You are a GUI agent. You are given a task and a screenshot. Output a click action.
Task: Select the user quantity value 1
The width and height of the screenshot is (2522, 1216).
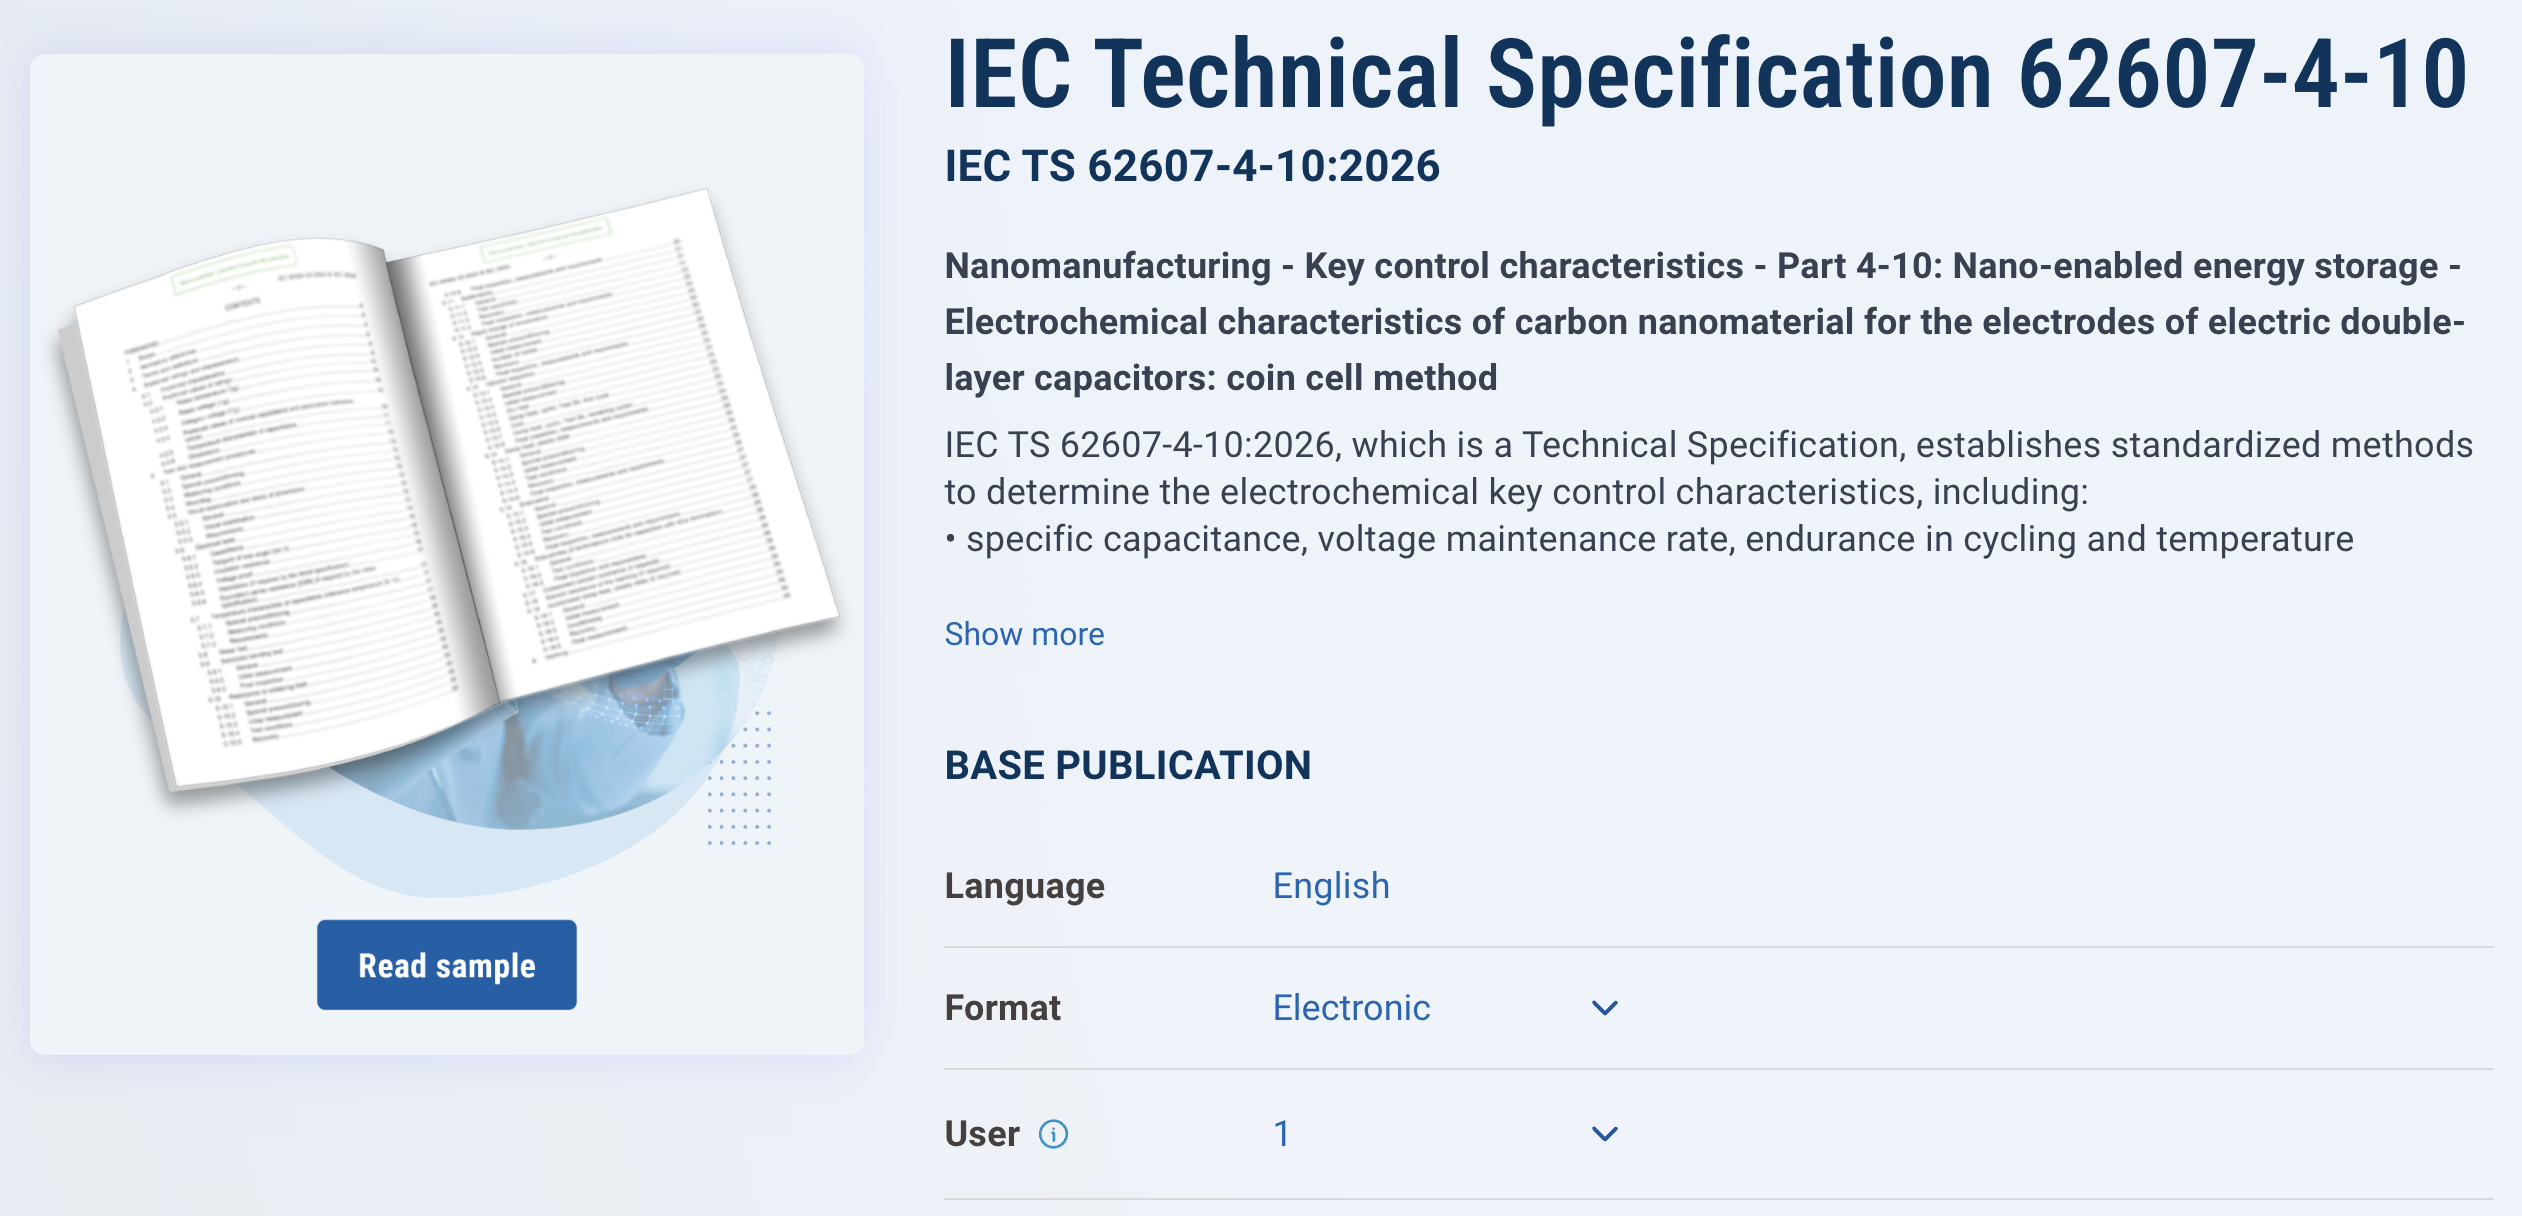point(1281,1134)
